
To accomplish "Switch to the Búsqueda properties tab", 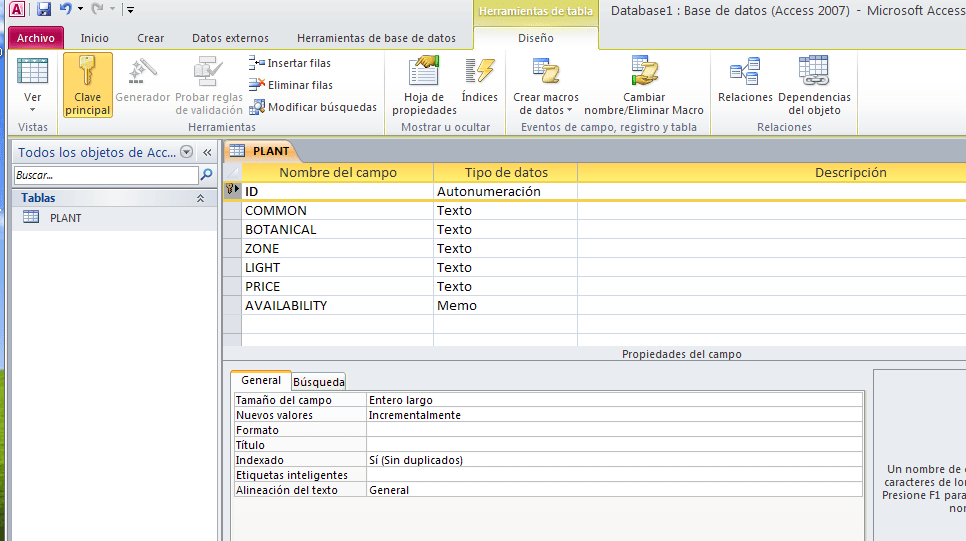I will click(319, 381).
